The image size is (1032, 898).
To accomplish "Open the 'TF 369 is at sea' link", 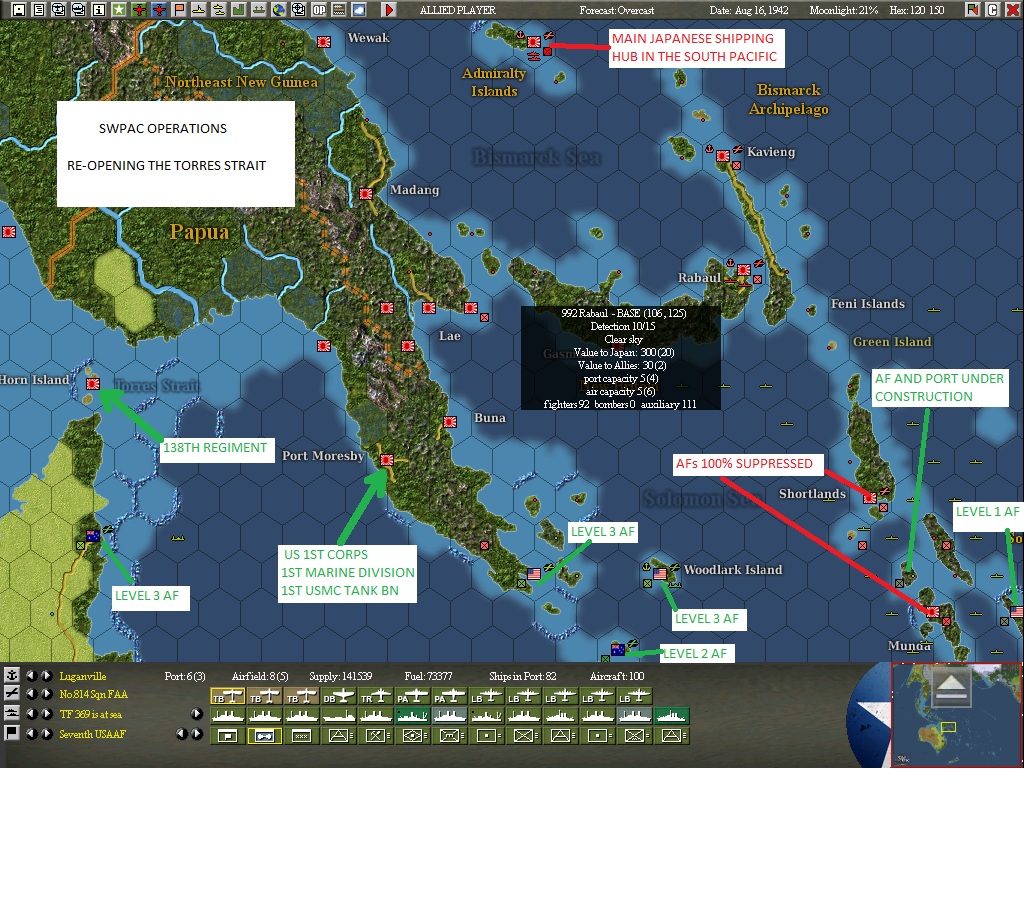I will click(x=90, y=714).
